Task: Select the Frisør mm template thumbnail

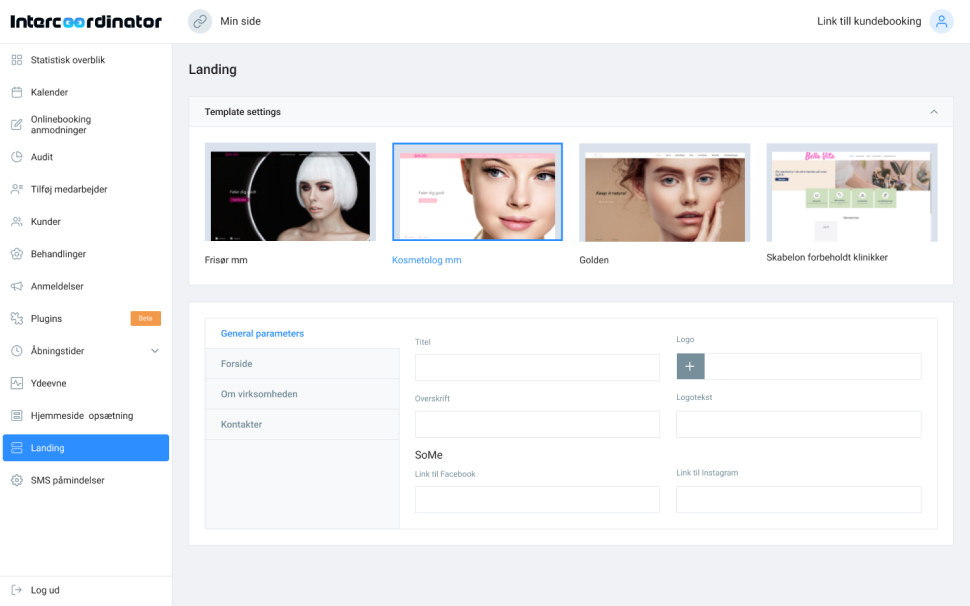Action: click(290, 192)
